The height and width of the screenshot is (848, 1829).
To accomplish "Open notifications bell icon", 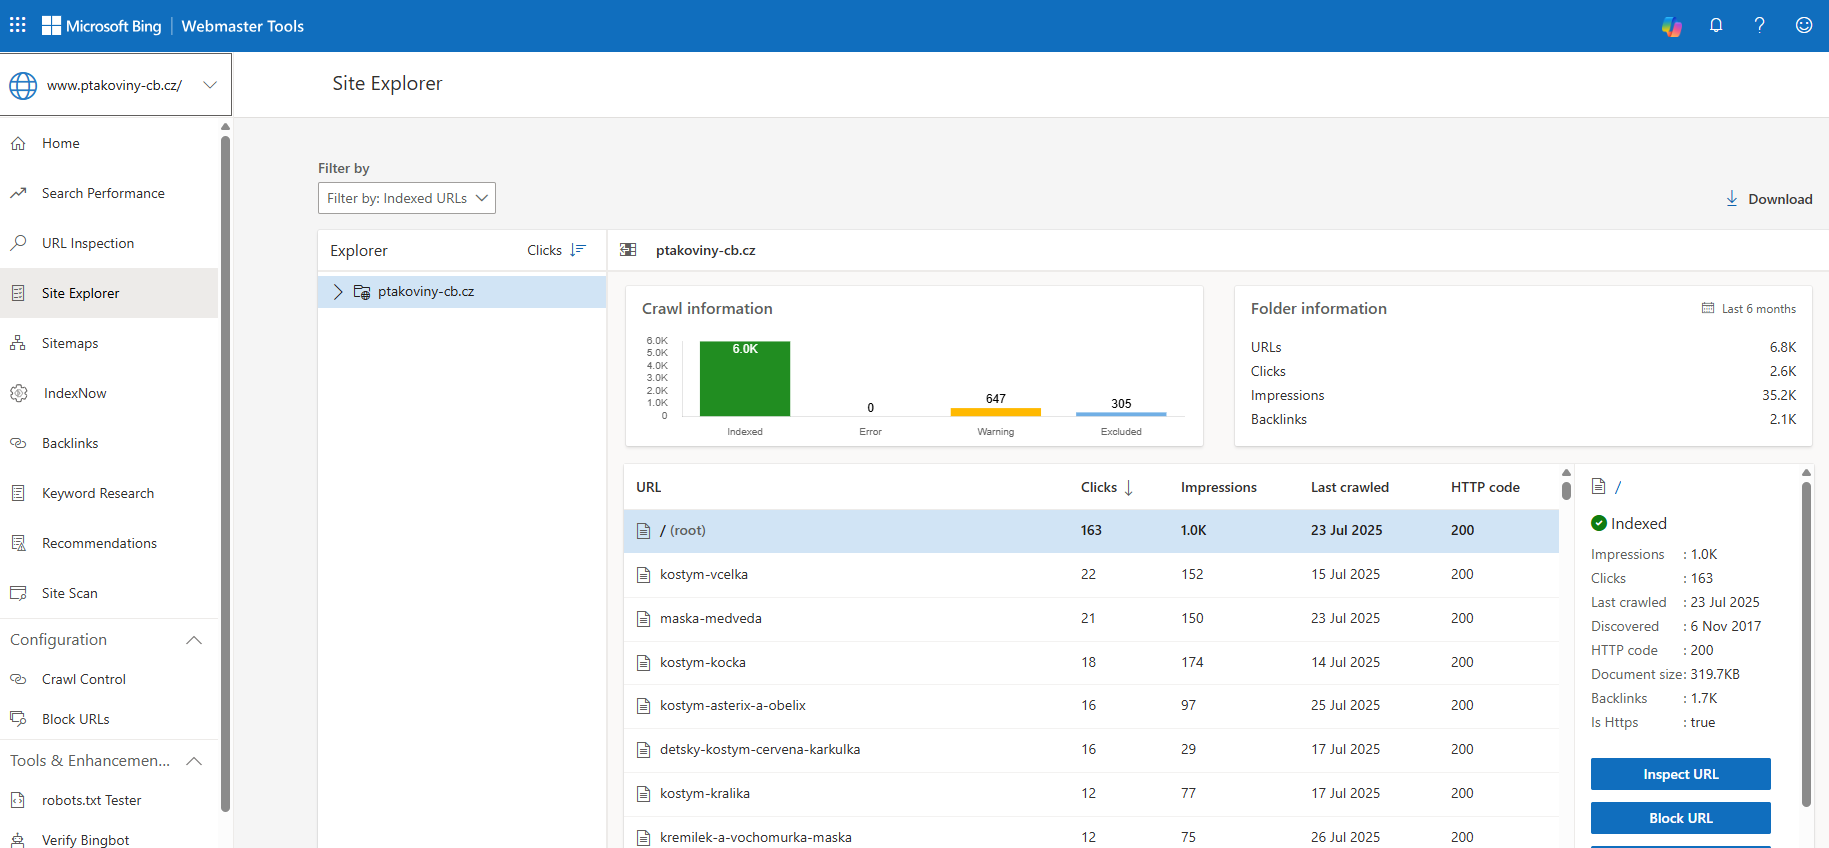I will (1716, 26).
